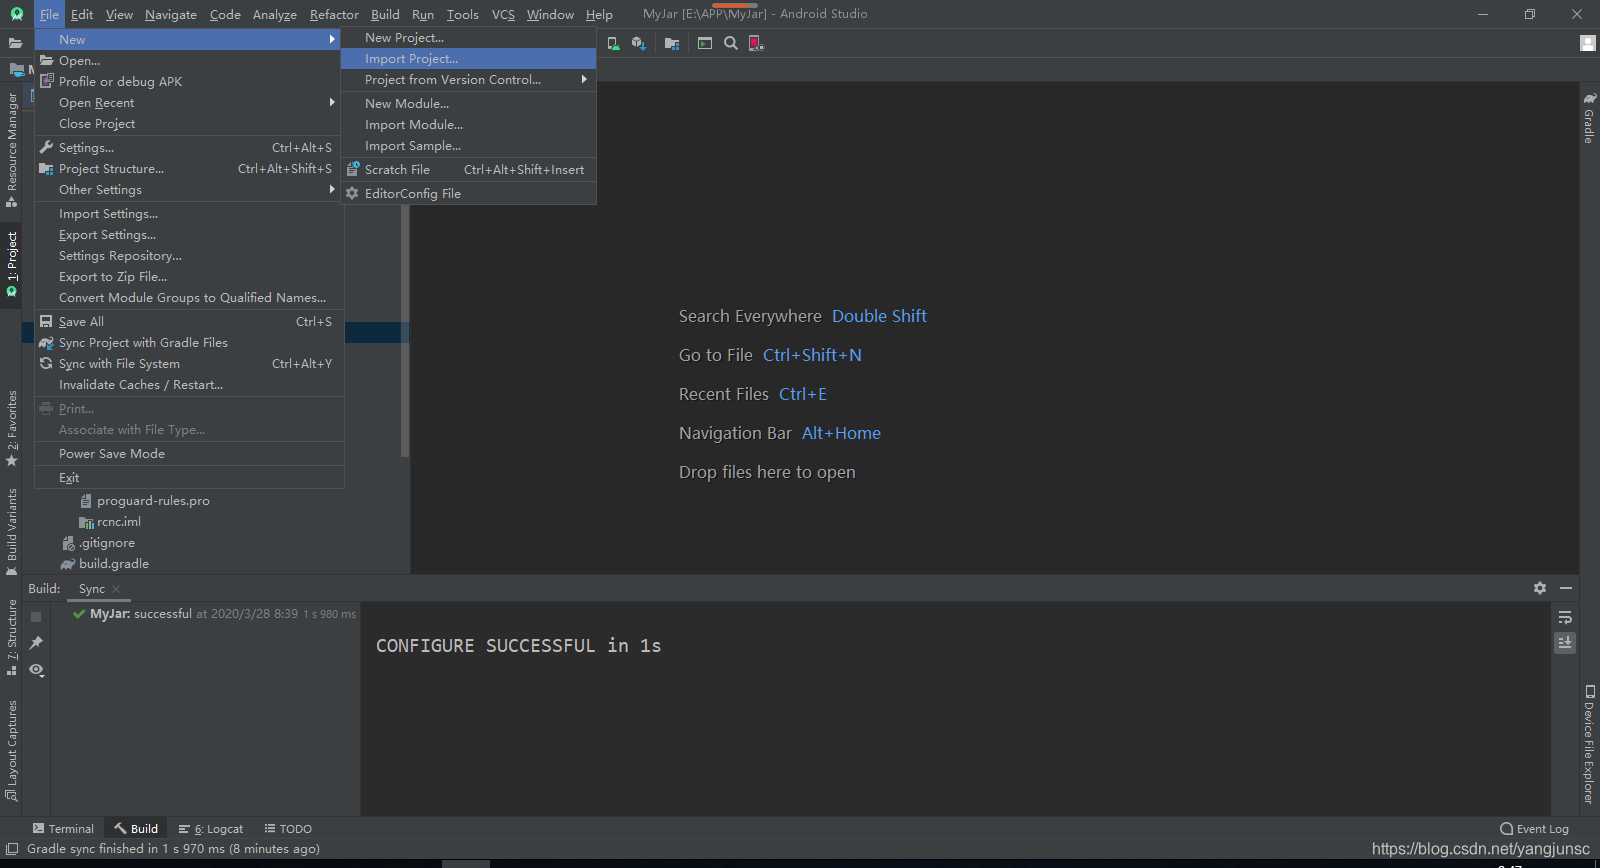
Task: Select Power Save Mode
Action: [x=189, y=454]
